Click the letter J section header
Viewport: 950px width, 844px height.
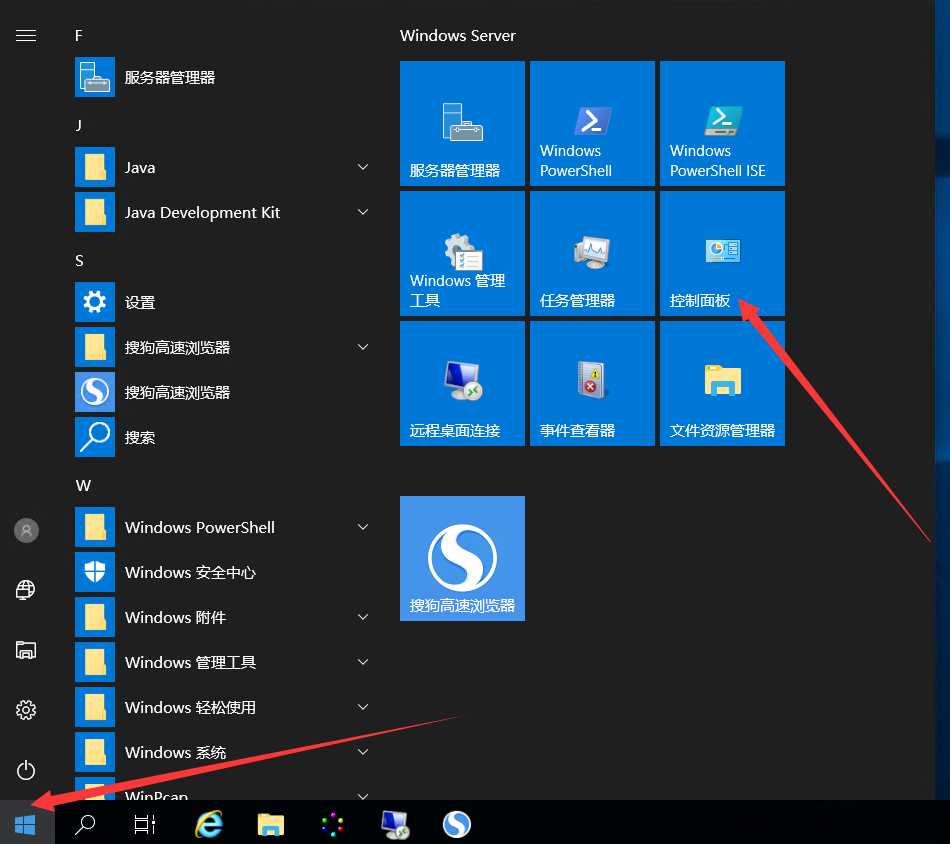[x=79, y=125]
